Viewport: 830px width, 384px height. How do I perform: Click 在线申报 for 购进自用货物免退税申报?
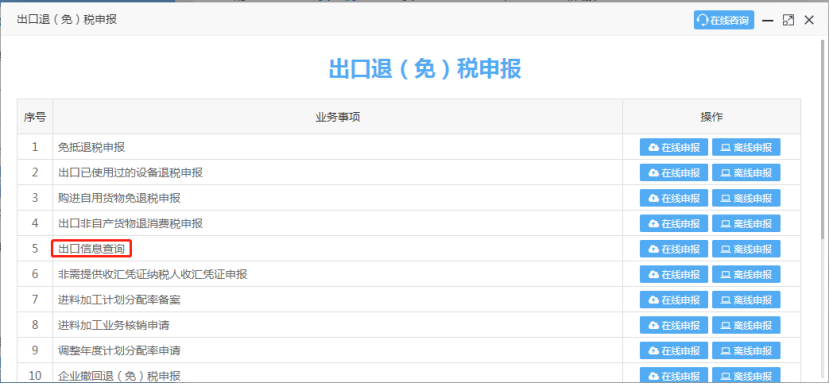click(673, 198)
